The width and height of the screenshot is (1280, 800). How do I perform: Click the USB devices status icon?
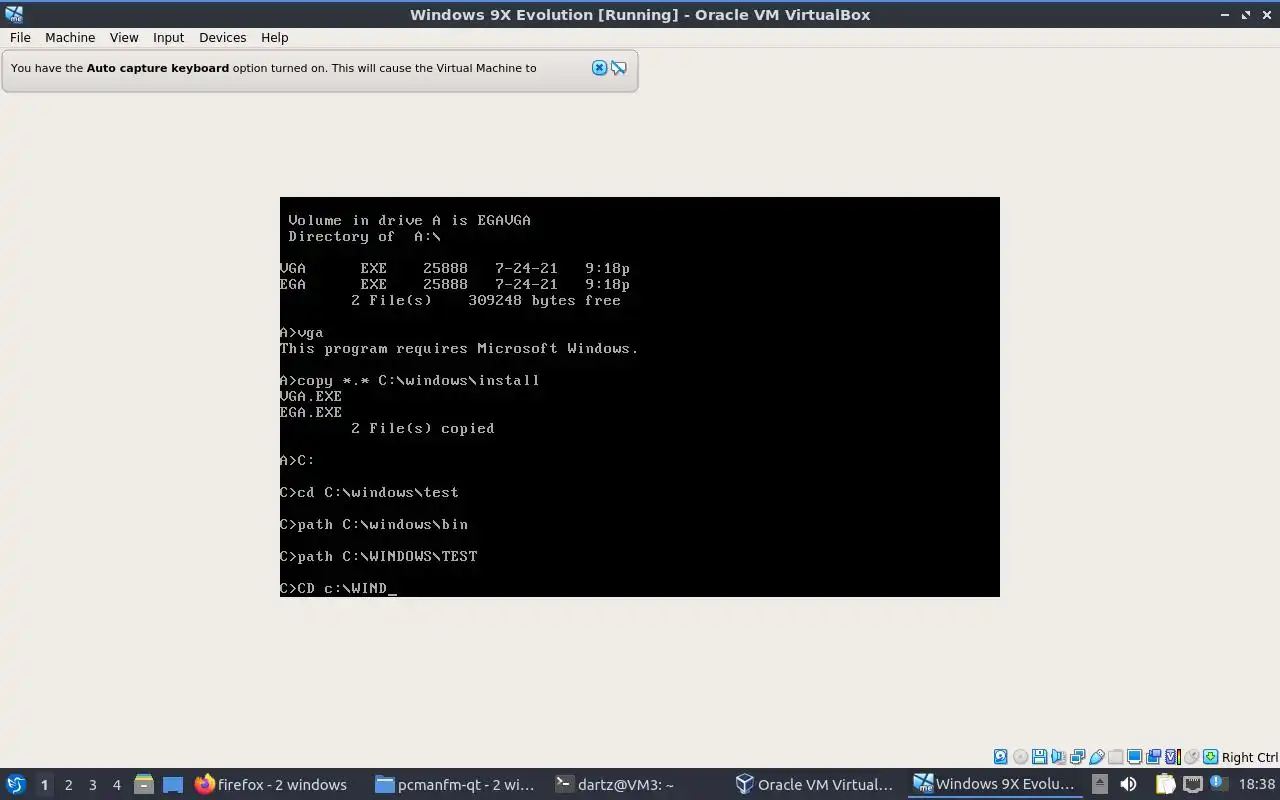[x=1097, y=757]
